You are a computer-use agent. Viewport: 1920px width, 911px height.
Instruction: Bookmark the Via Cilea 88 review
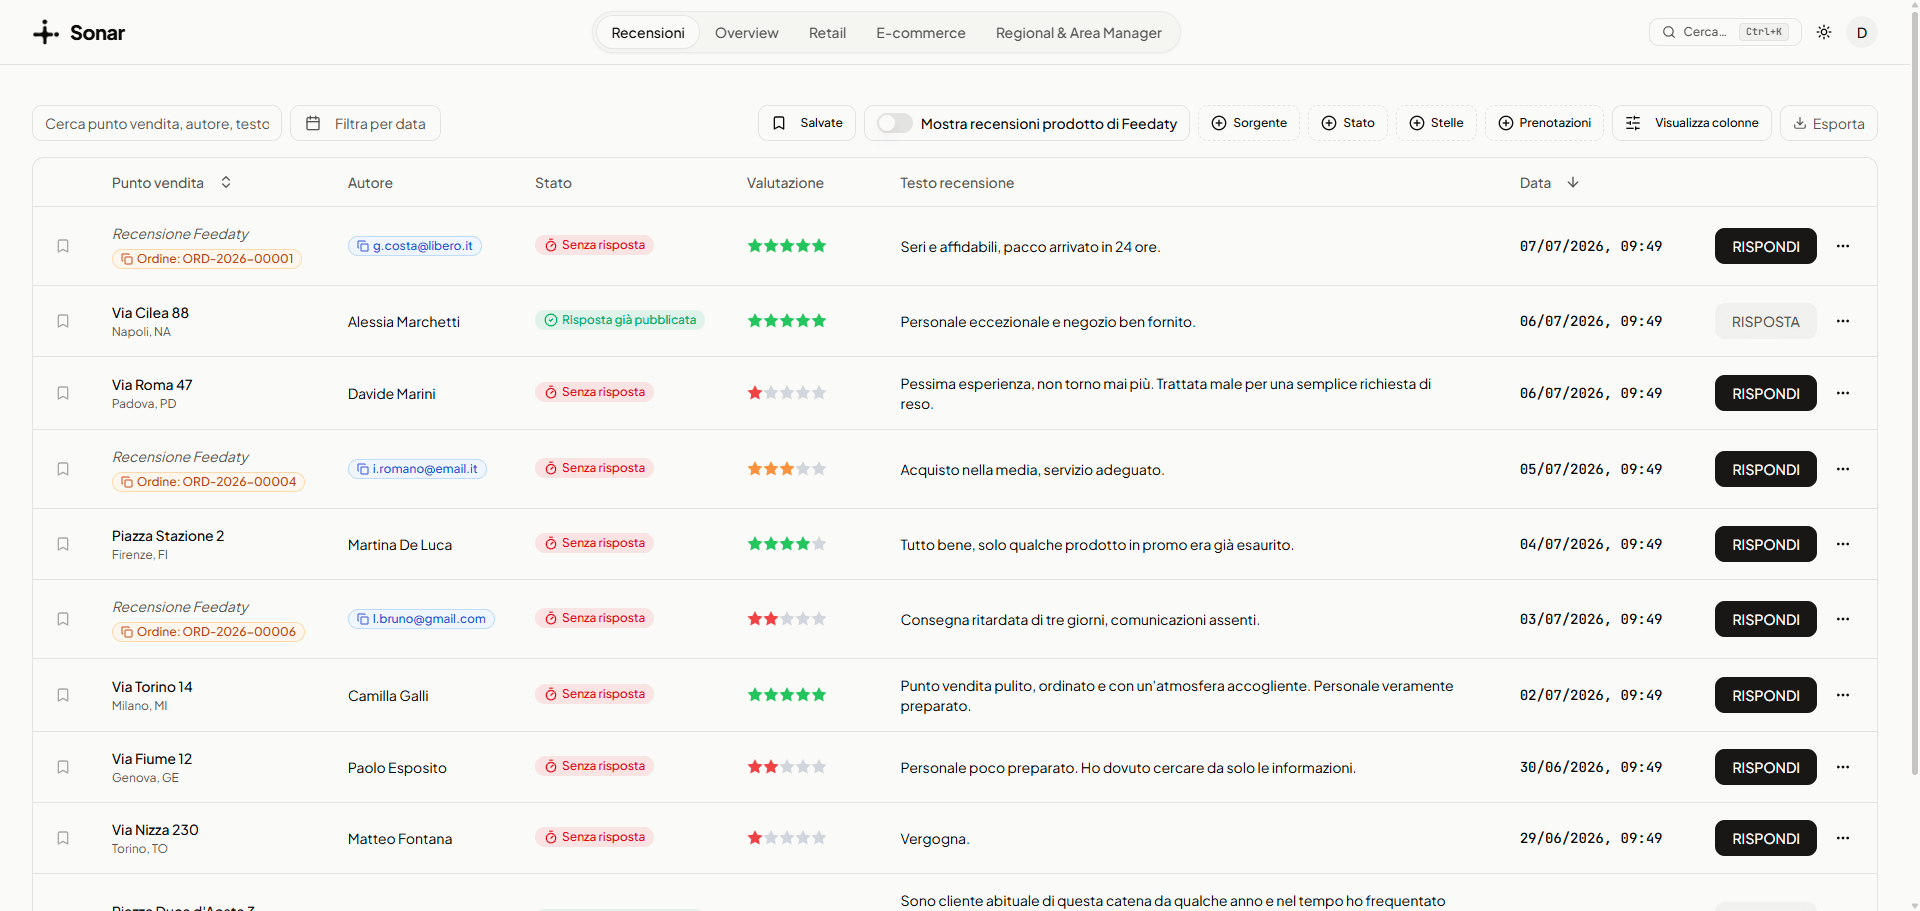(63, 321)
